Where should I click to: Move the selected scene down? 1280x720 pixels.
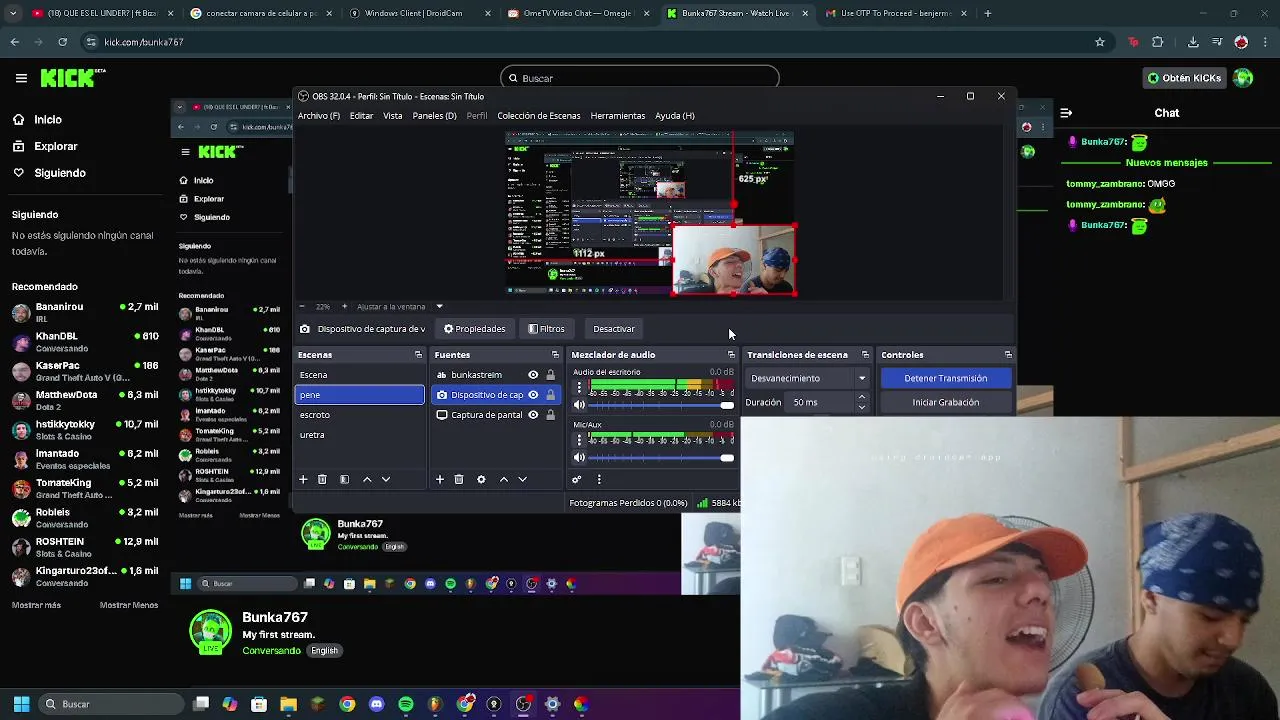pos(386,480)
